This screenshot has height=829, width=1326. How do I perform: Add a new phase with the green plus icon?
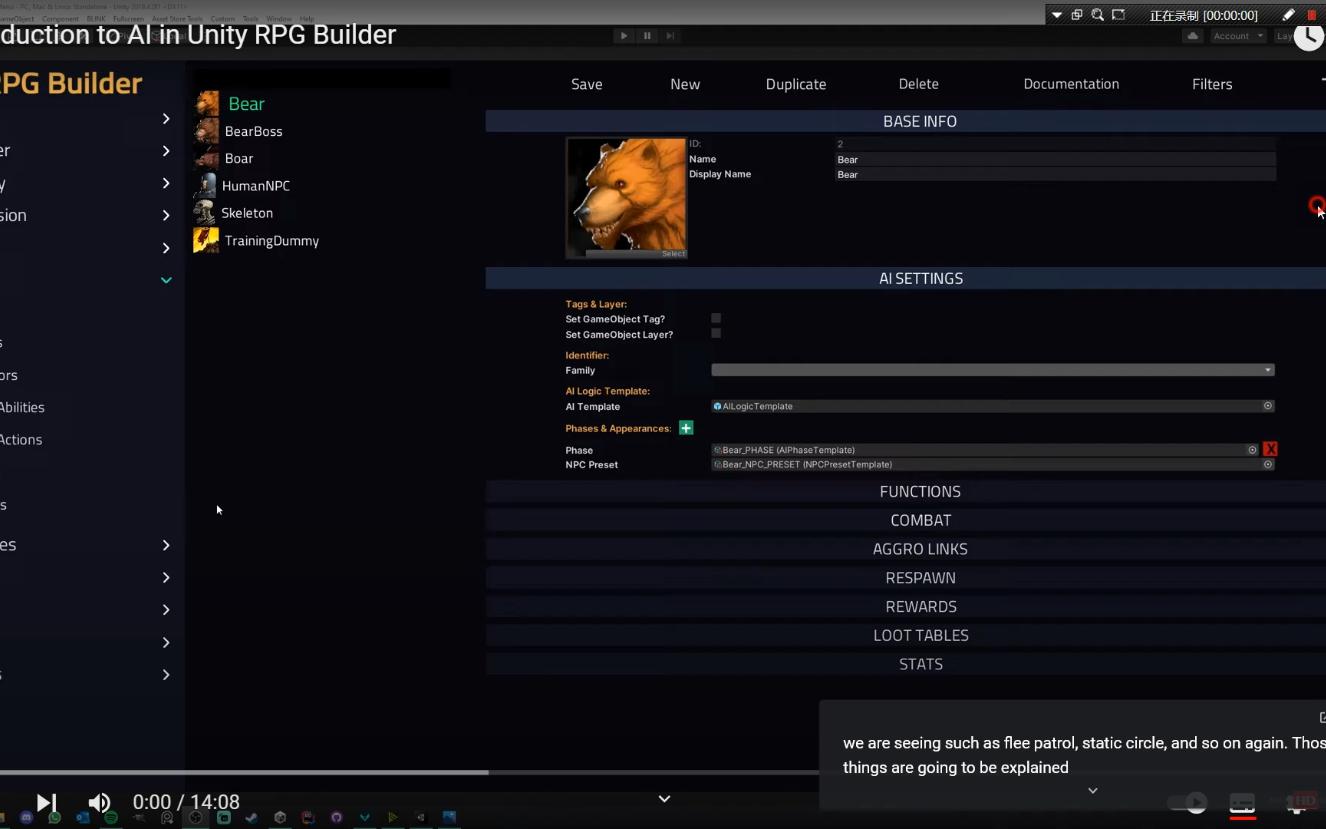[686, 427]
